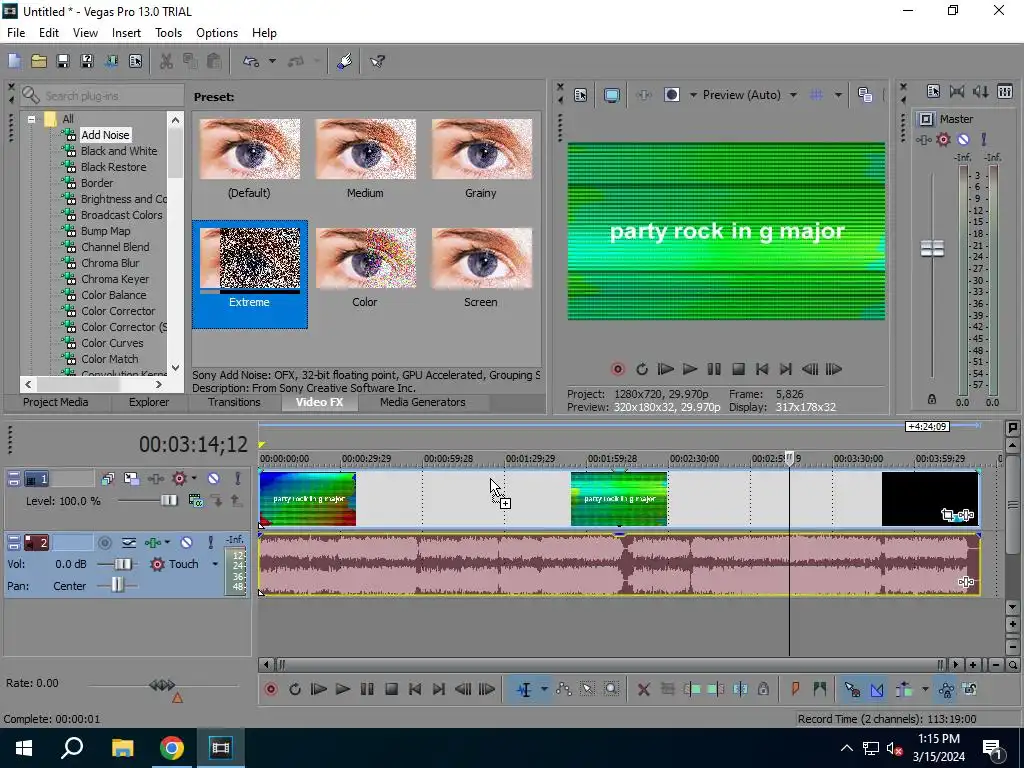
Task: Mute the Master bus output
Action: click(963, 140)
